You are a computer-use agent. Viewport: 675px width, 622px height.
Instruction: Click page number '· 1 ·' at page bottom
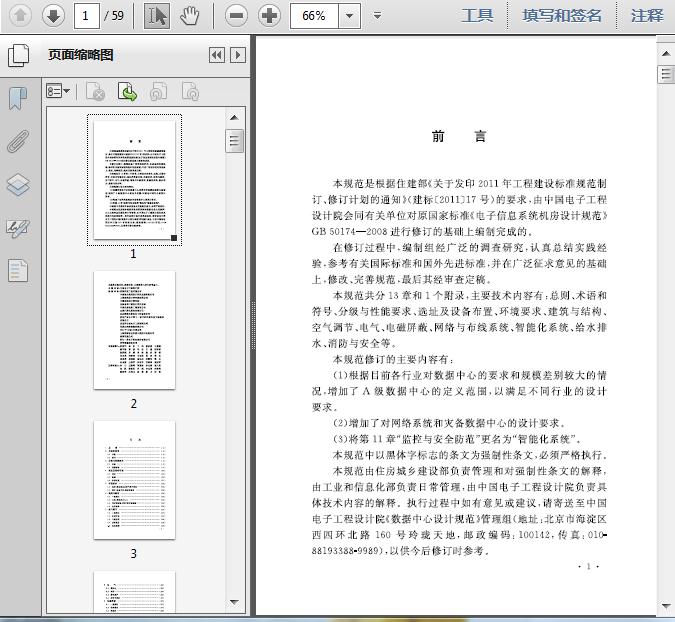(x=588, y=566)
